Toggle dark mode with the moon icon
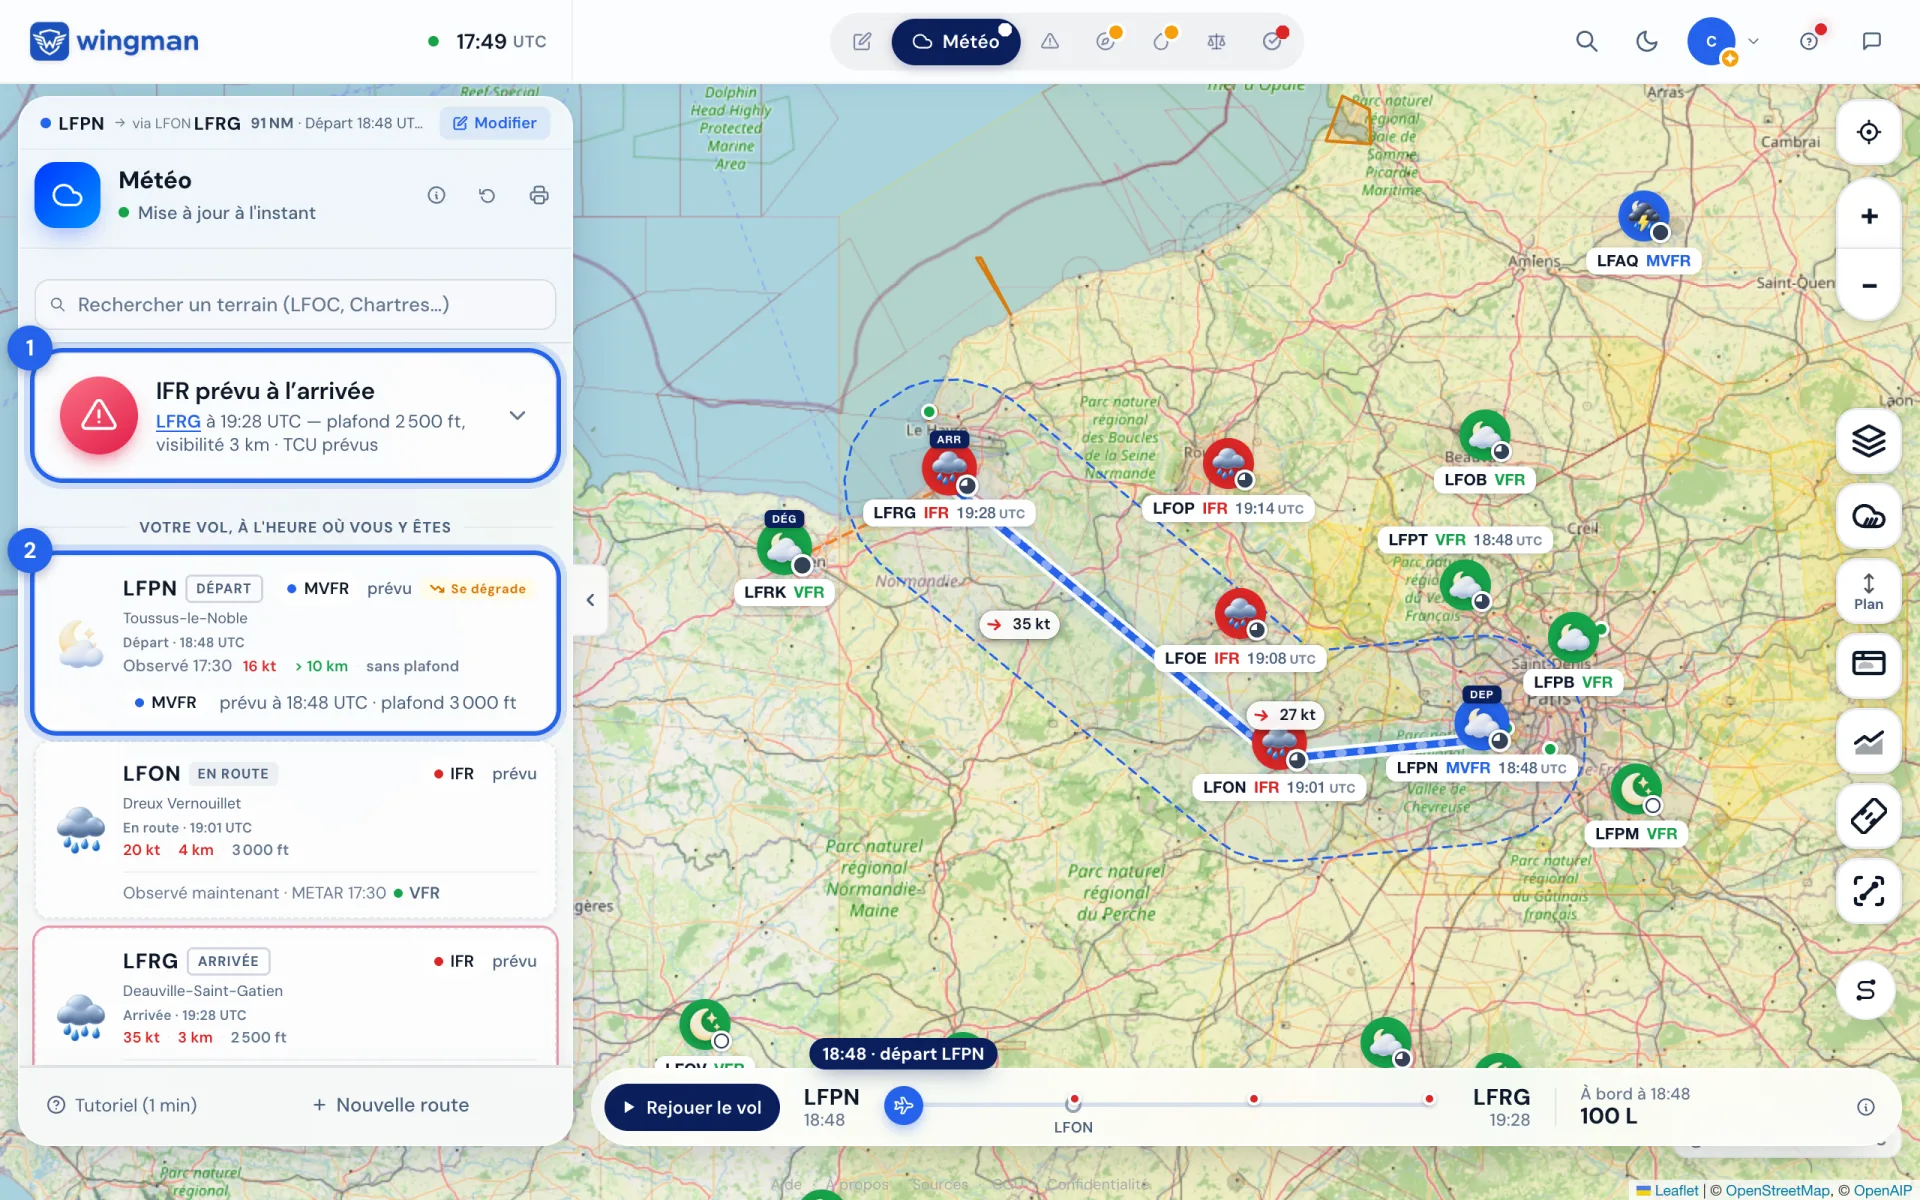Screen dimensions: 1920x1200 pyautogui.click(x=1646, y=41)
